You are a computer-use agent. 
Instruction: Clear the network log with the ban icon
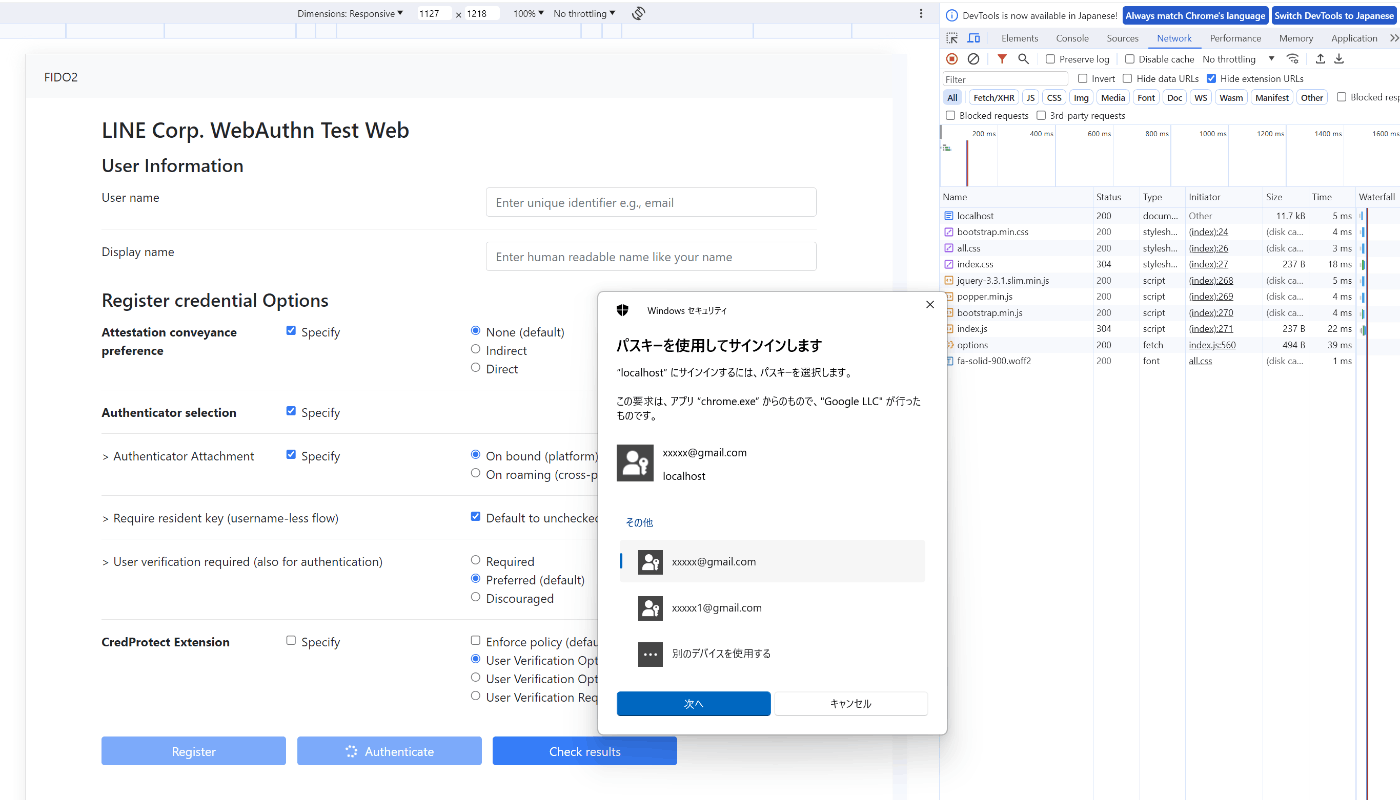point(973,59)
